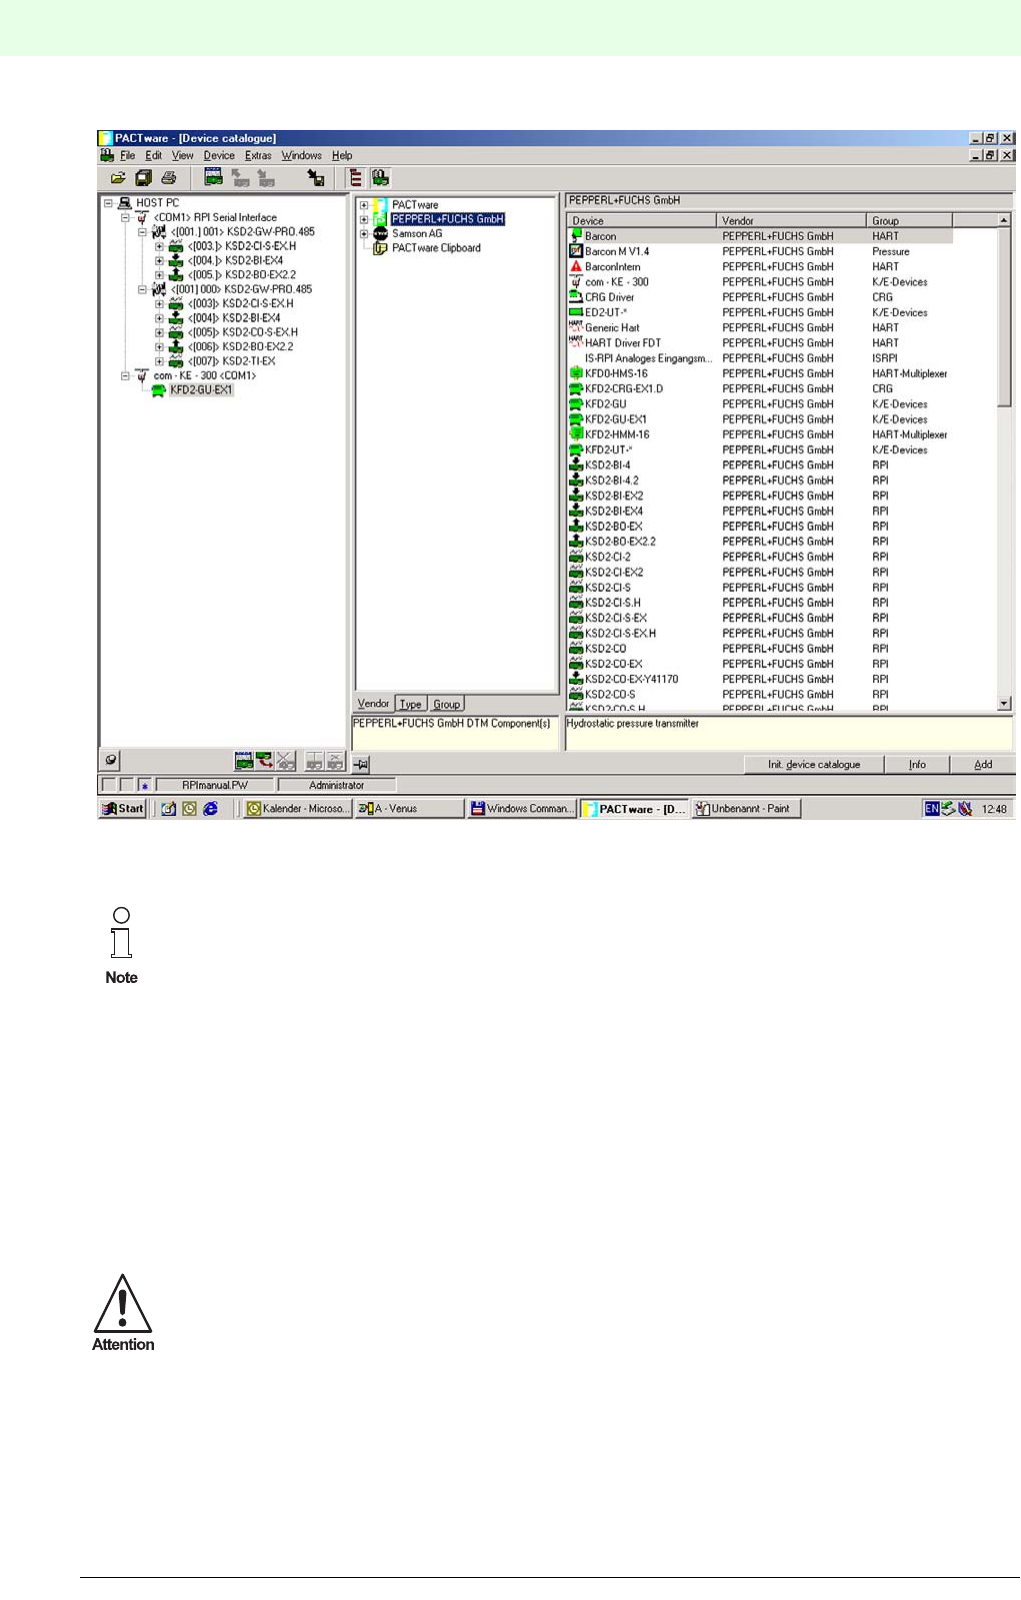Screen dimensions: 1021x1600
Task: Open the Device menu
Action: click(219, 155)
